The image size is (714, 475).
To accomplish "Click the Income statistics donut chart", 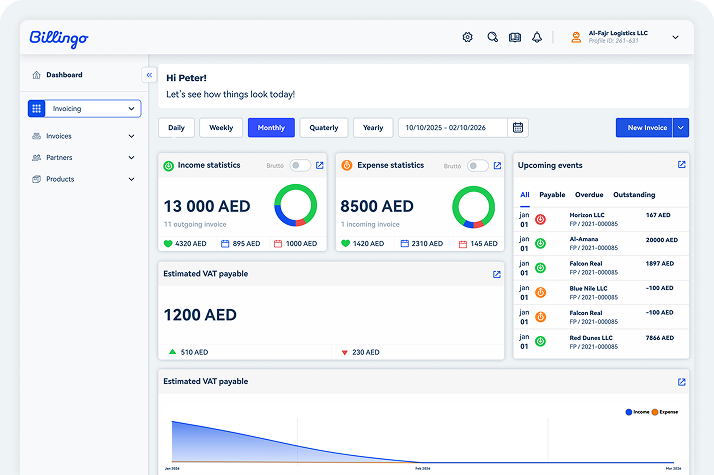I will click(x=296, y=207).
